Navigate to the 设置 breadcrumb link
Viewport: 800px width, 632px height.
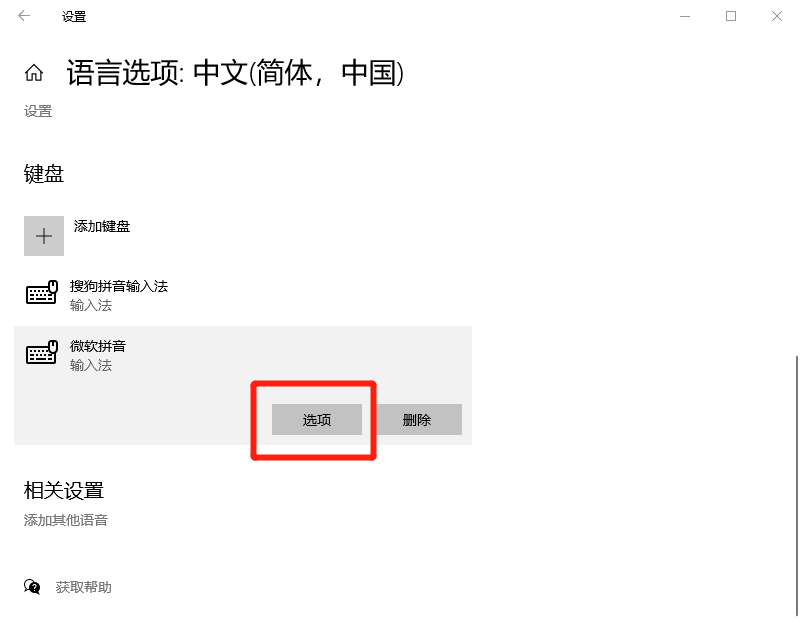click(38, 111)
